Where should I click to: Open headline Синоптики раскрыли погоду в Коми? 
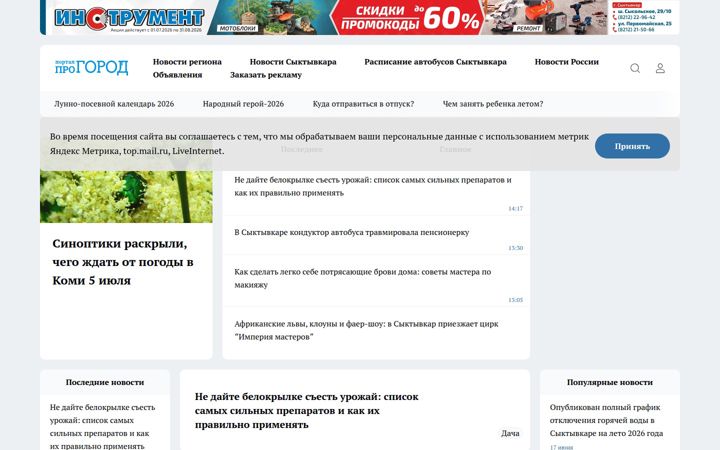coord(123,262)
